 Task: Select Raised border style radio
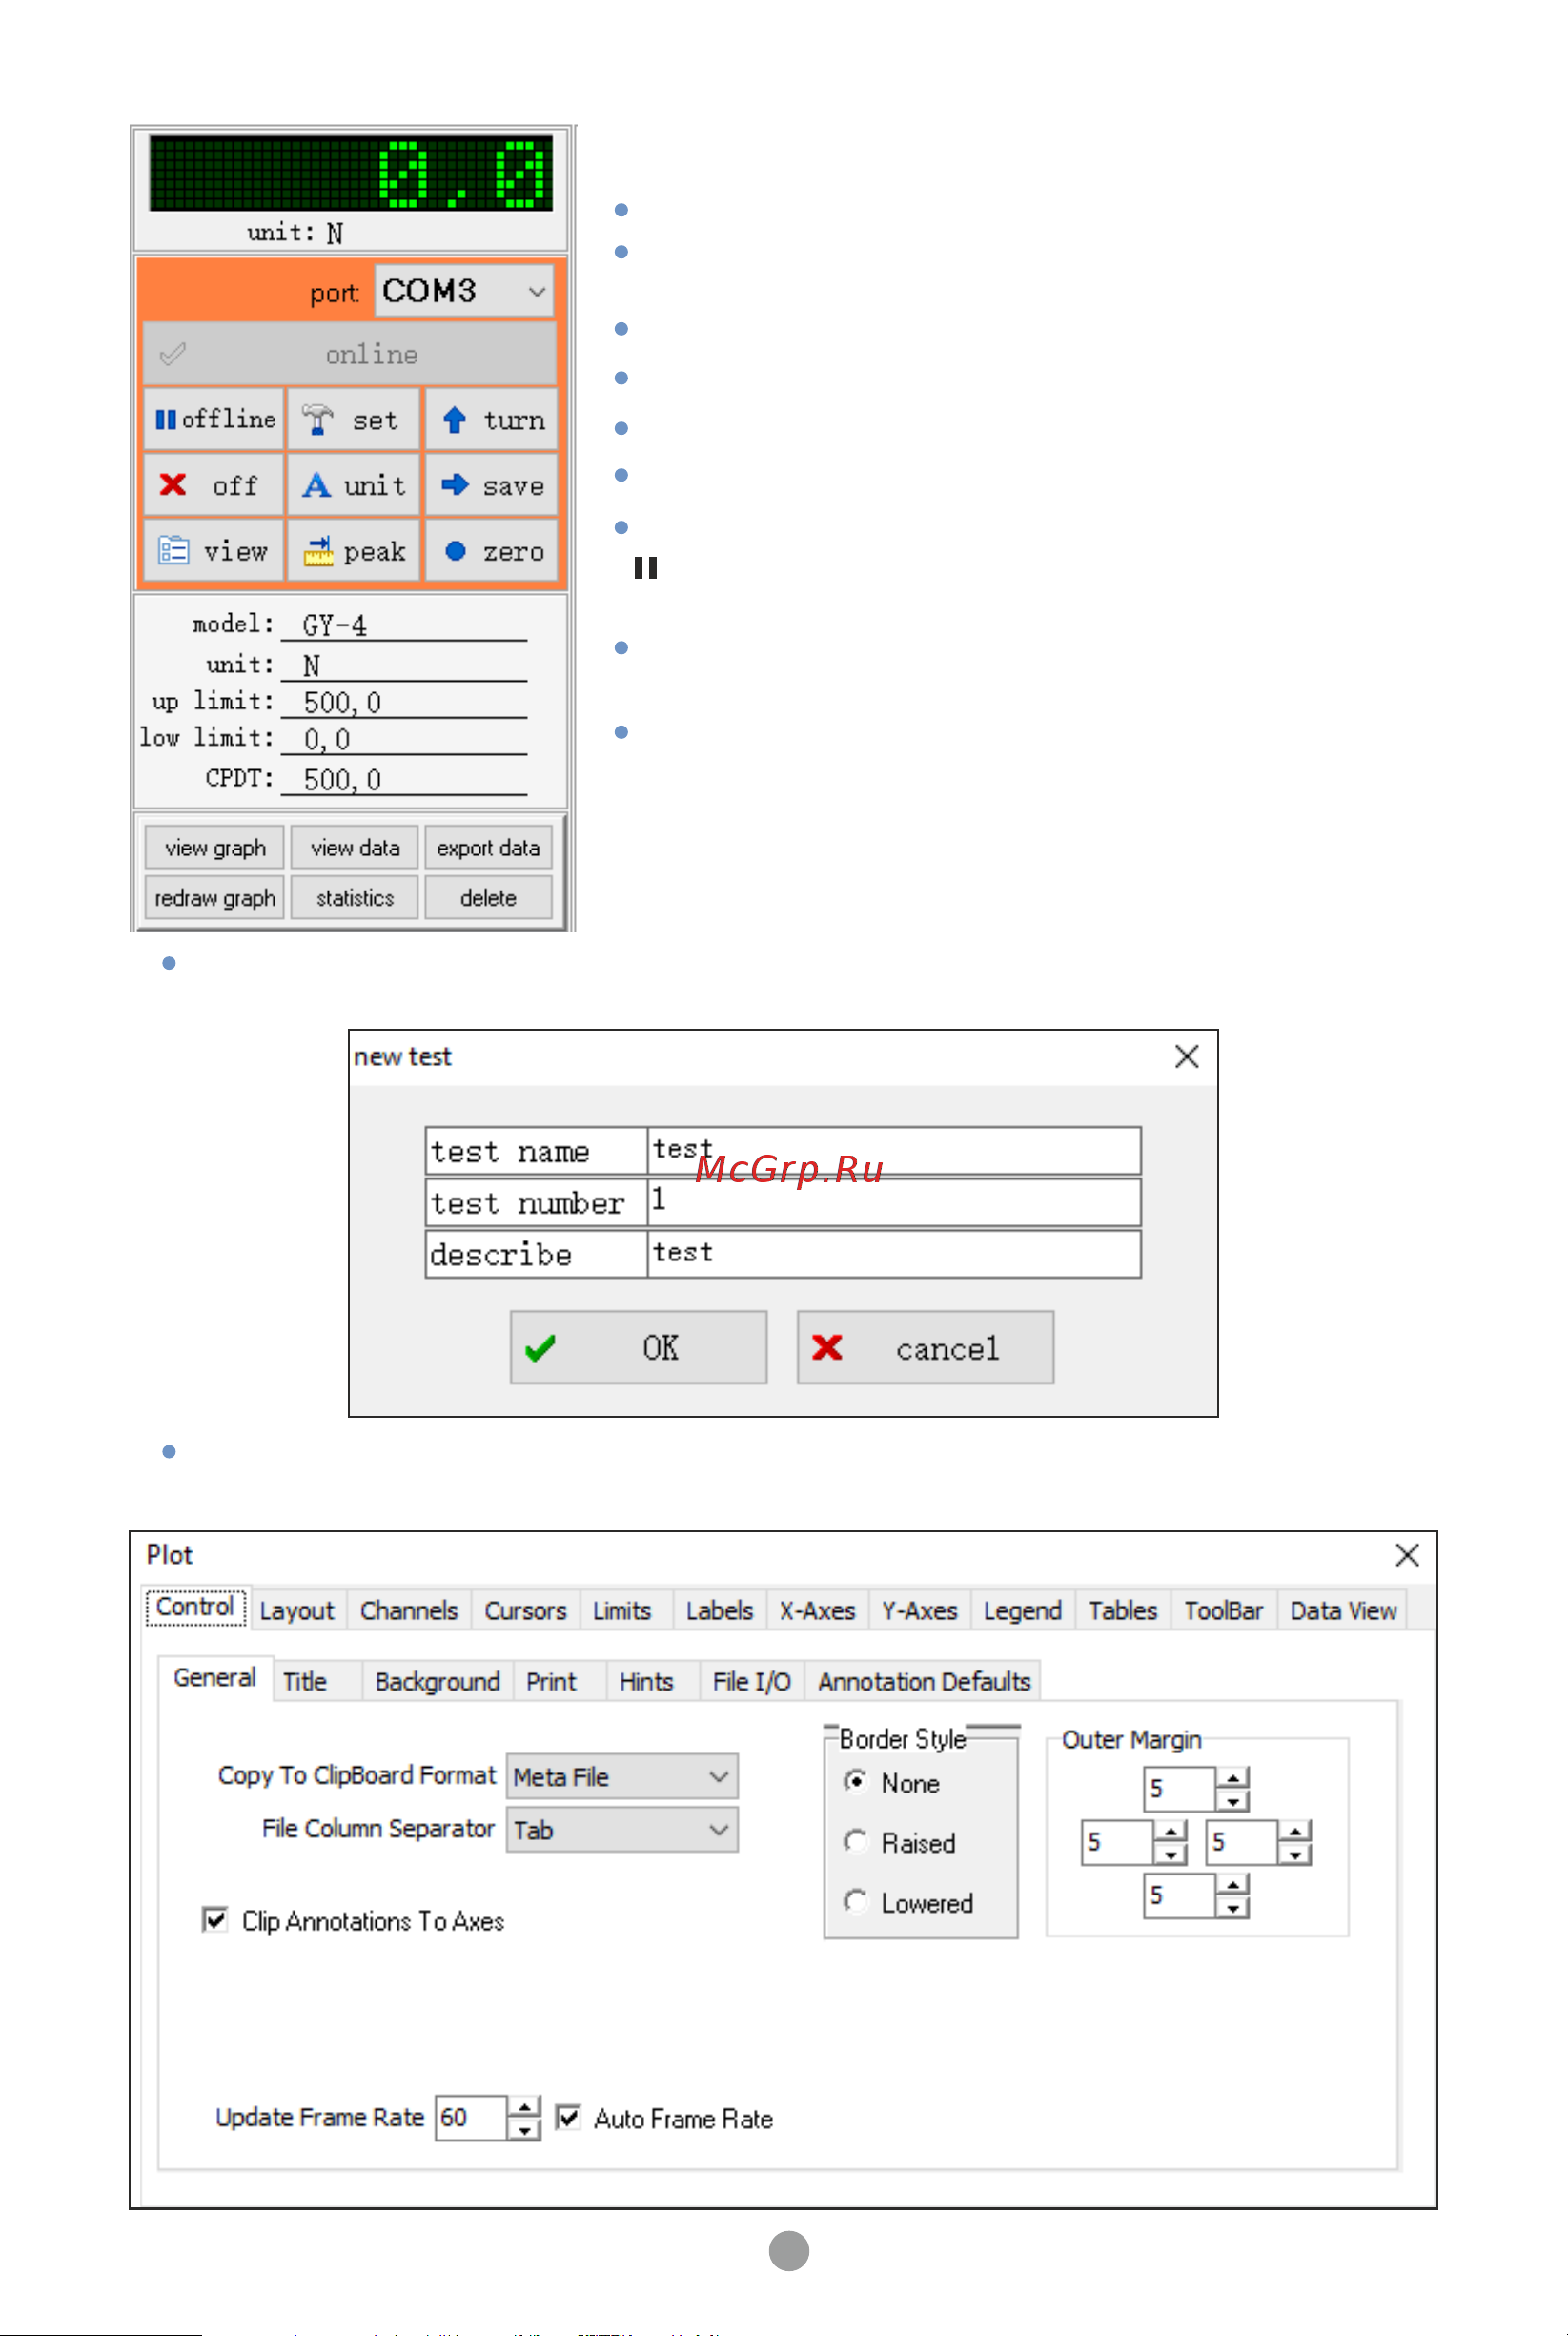tap(855, 1841)
